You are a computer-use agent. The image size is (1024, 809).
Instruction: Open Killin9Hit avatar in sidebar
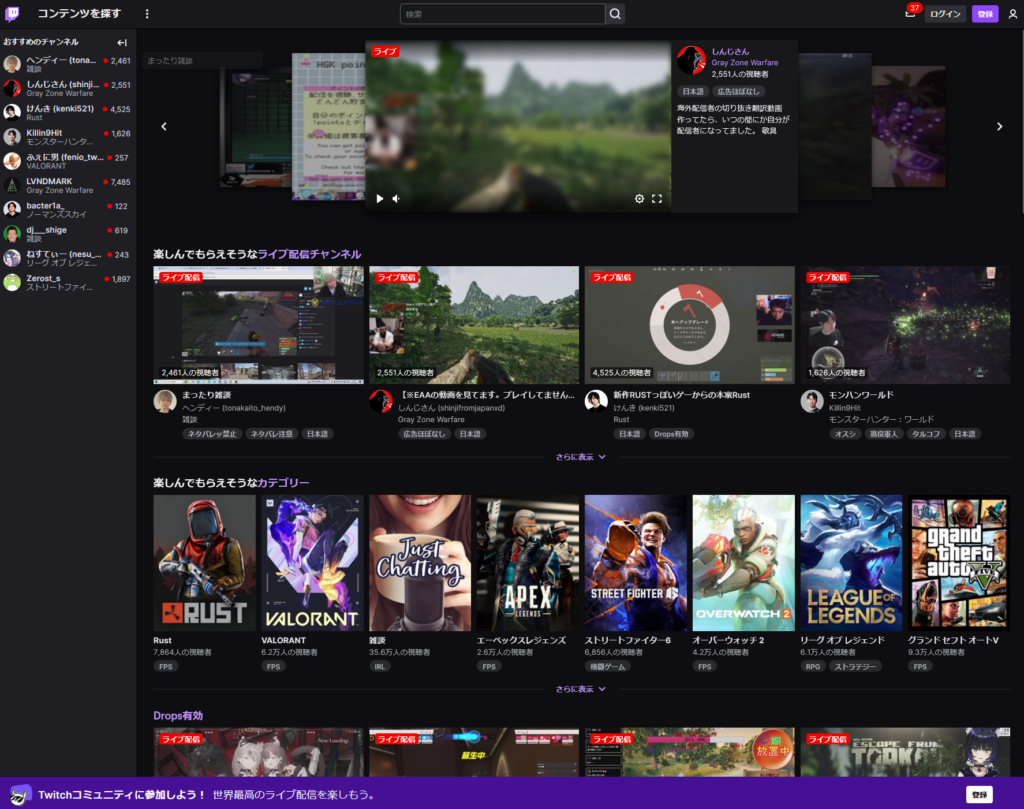12,136
